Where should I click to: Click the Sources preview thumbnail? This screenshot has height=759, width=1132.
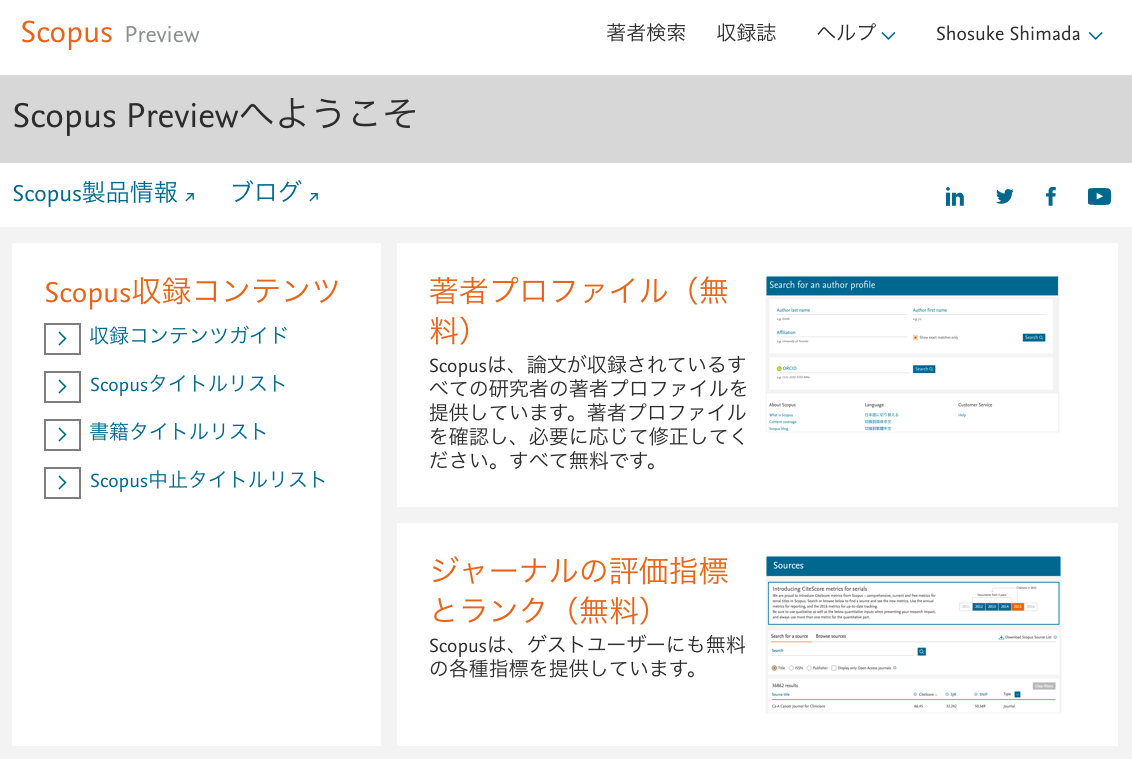coord(913,635)
